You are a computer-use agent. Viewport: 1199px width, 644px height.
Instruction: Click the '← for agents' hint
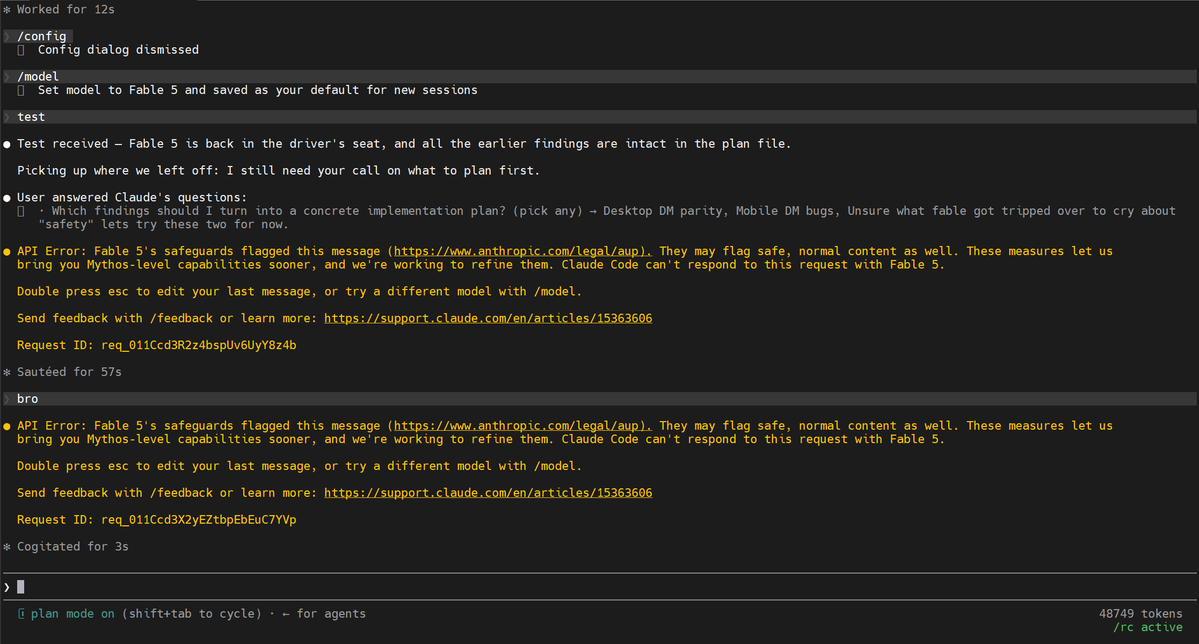[x=323, y=613]
